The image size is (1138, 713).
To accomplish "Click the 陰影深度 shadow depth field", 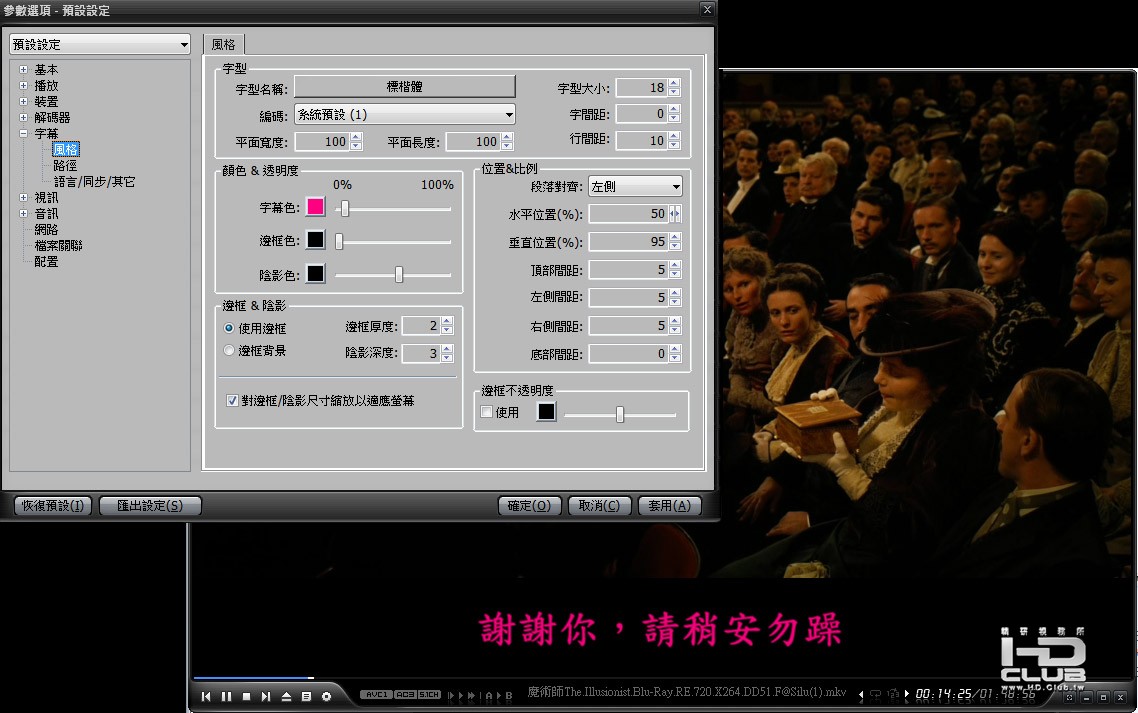I will [422, 353].
